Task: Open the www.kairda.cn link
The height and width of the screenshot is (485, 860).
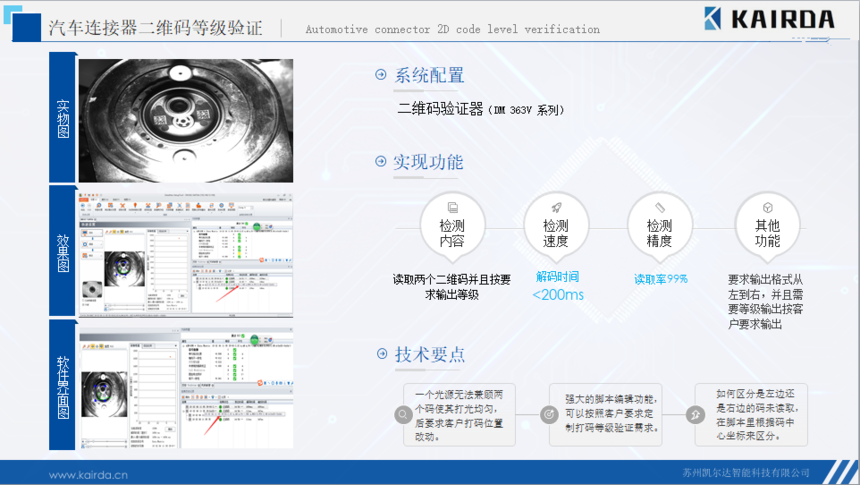Action: click(88, 475)
